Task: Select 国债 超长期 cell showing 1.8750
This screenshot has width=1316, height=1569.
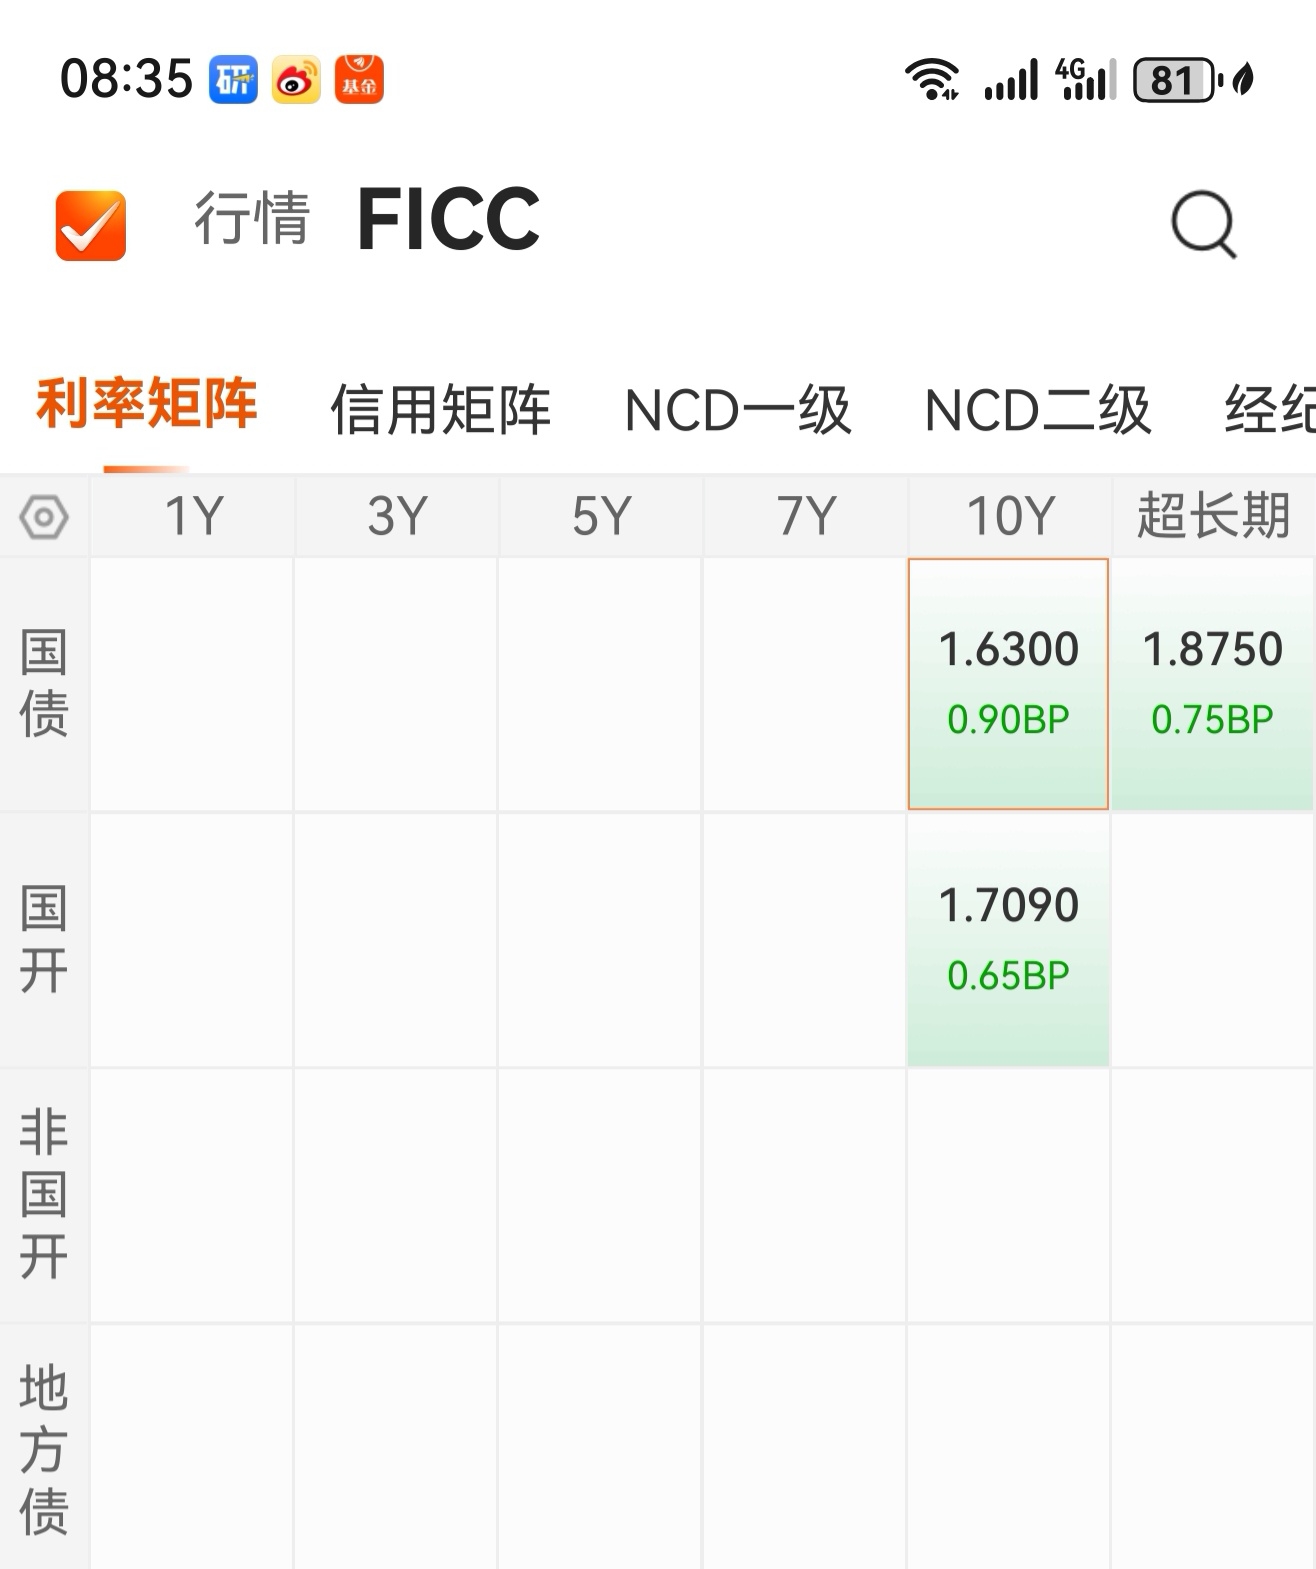Action: 1212,684
